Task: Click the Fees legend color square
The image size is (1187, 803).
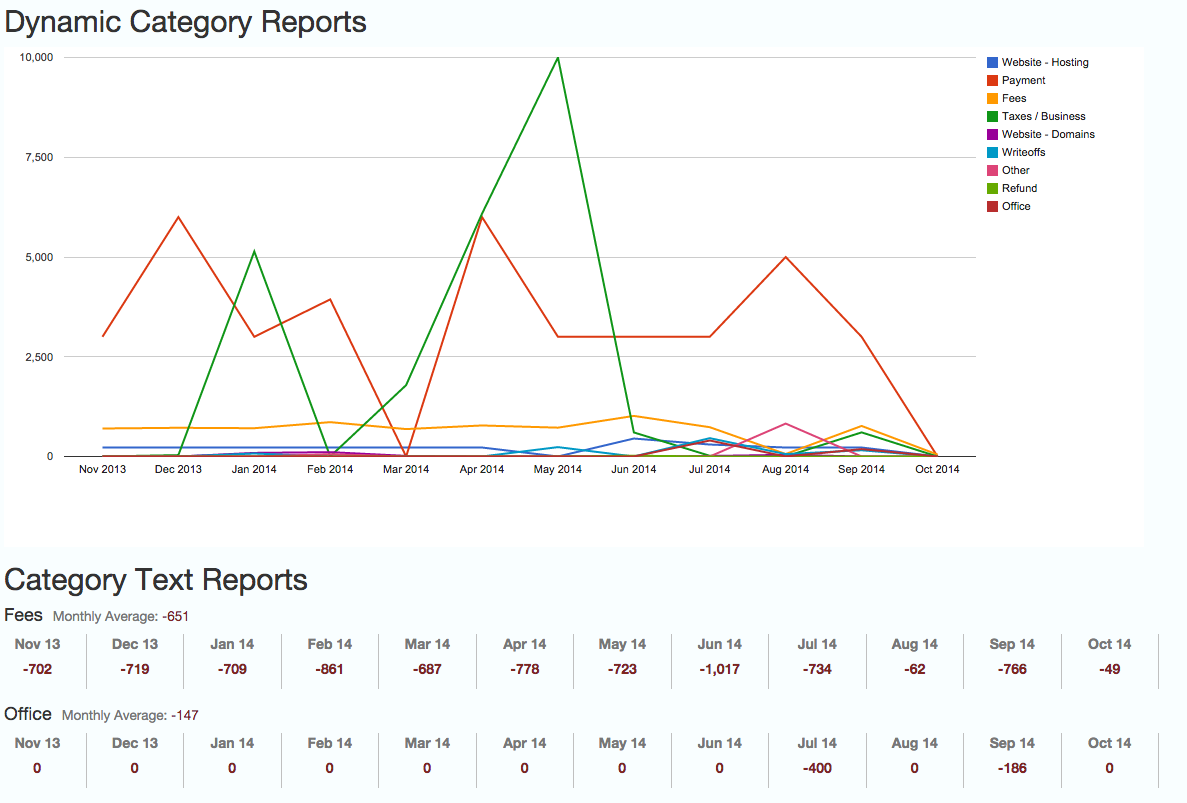Action: point(992,98)
